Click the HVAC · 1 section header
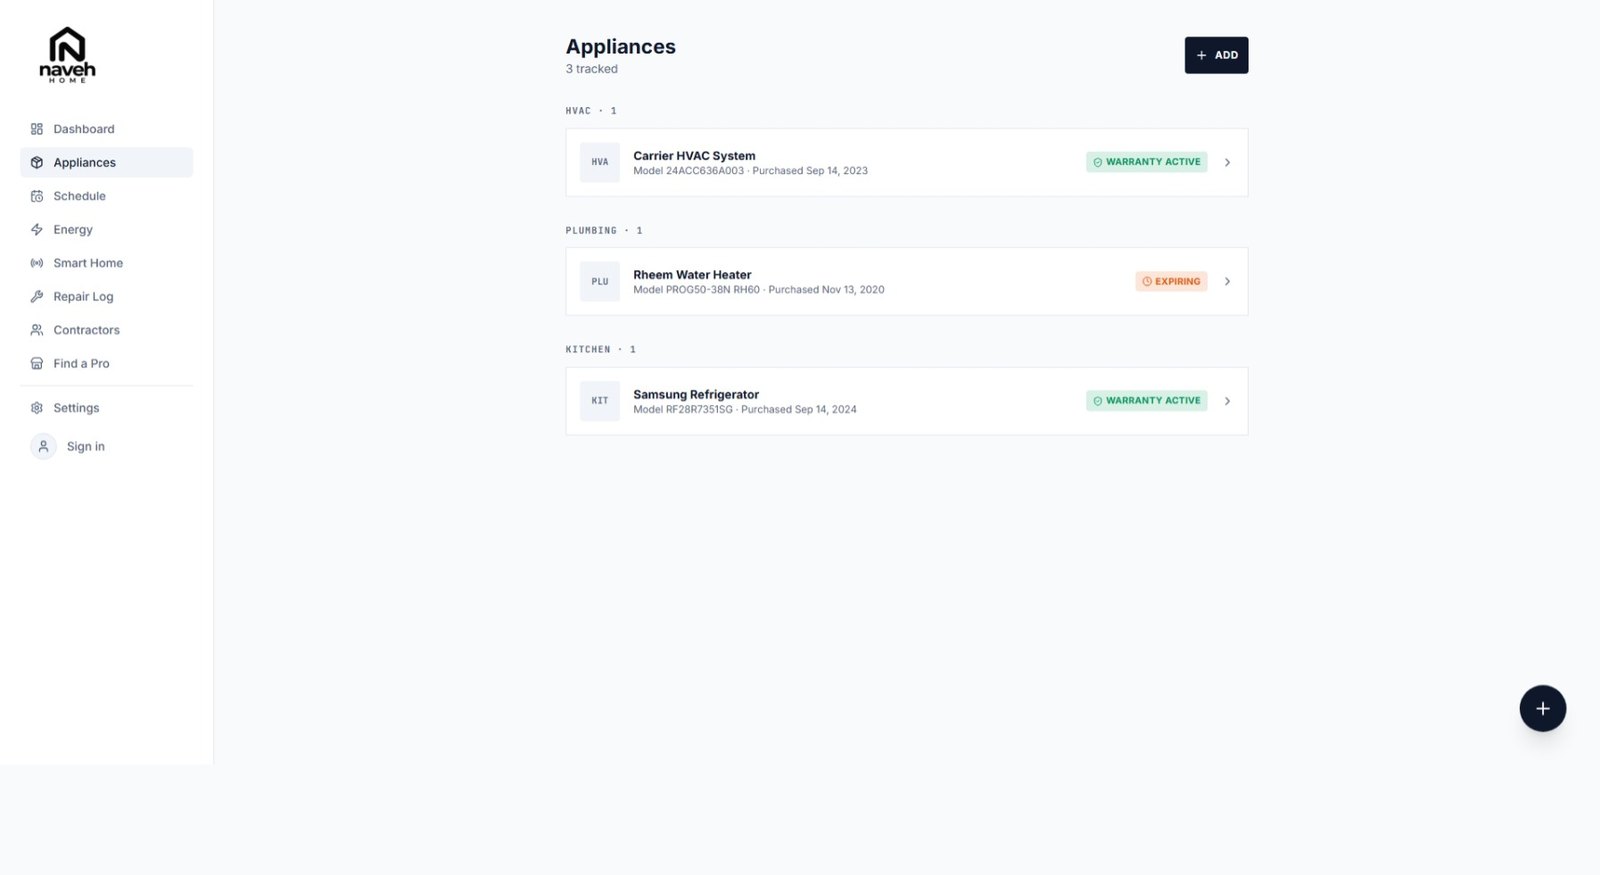 pos(591,111)
